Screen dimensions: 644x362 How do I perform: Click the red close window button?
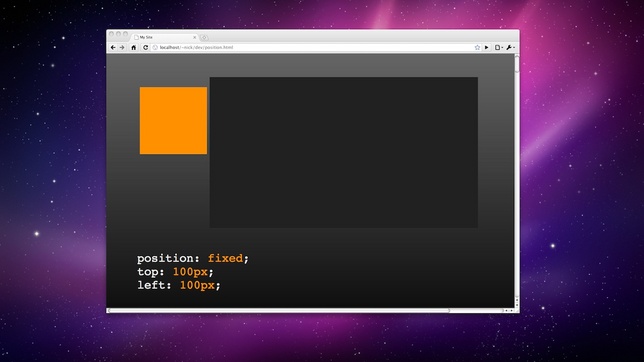tap(111, 34)
